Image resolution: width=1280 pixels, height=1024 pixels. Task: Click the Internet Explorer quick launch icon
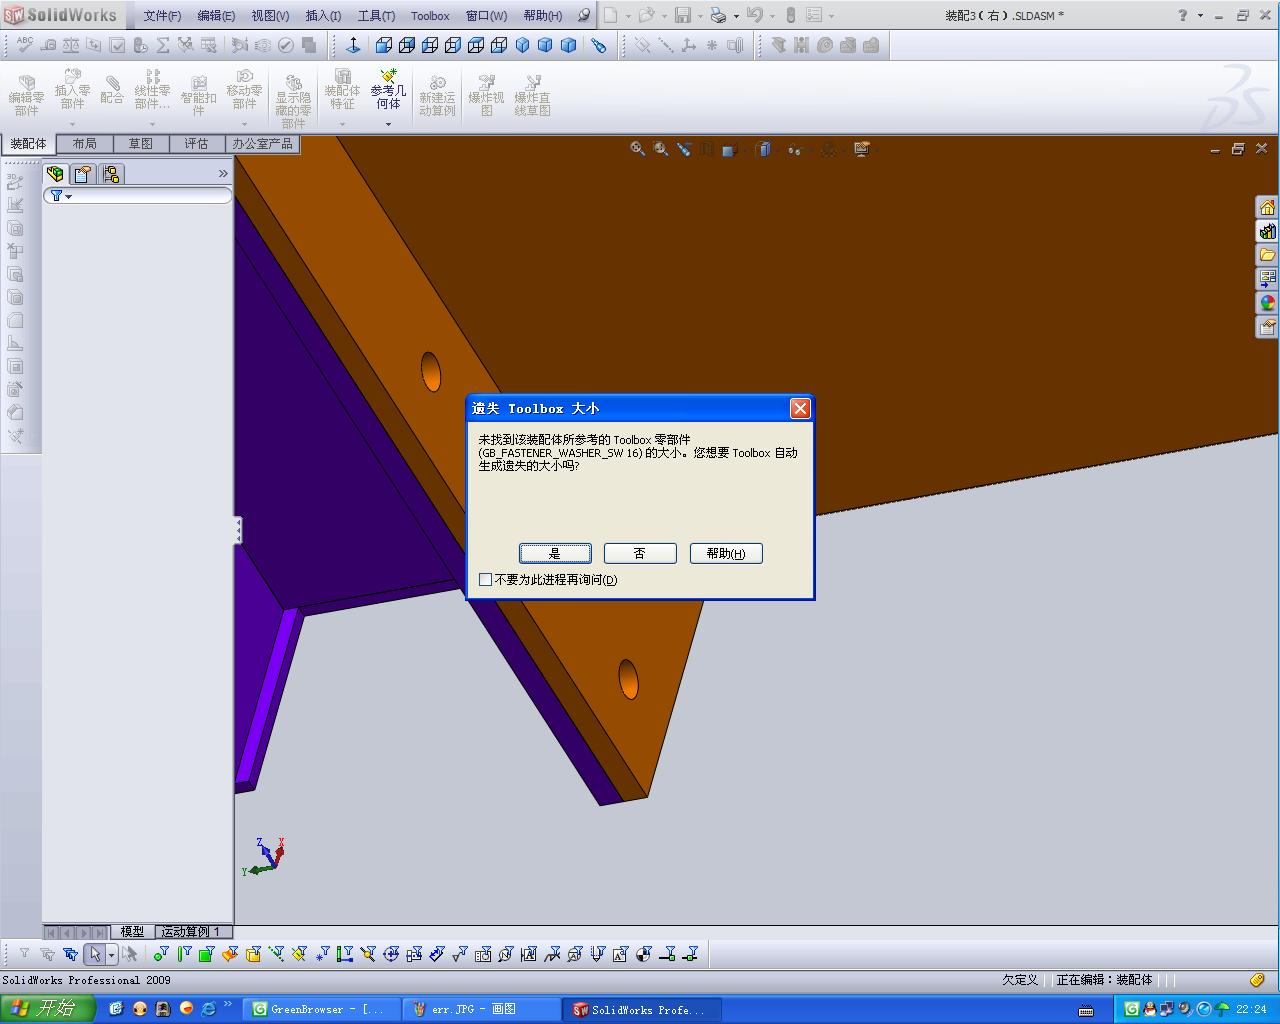pos(209,1009)
